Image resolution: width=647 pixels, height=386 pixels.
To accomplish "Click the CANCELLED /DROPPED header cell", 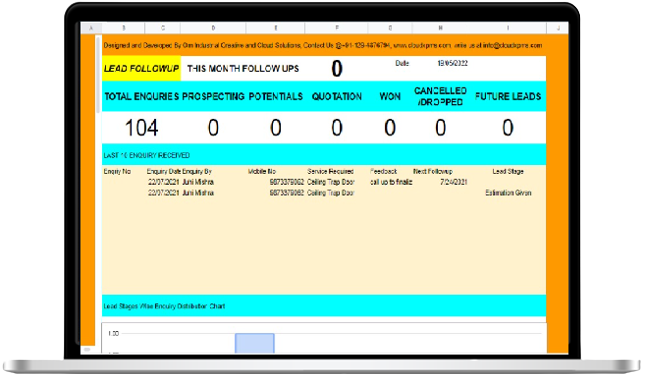I will [x=440, y=96].
